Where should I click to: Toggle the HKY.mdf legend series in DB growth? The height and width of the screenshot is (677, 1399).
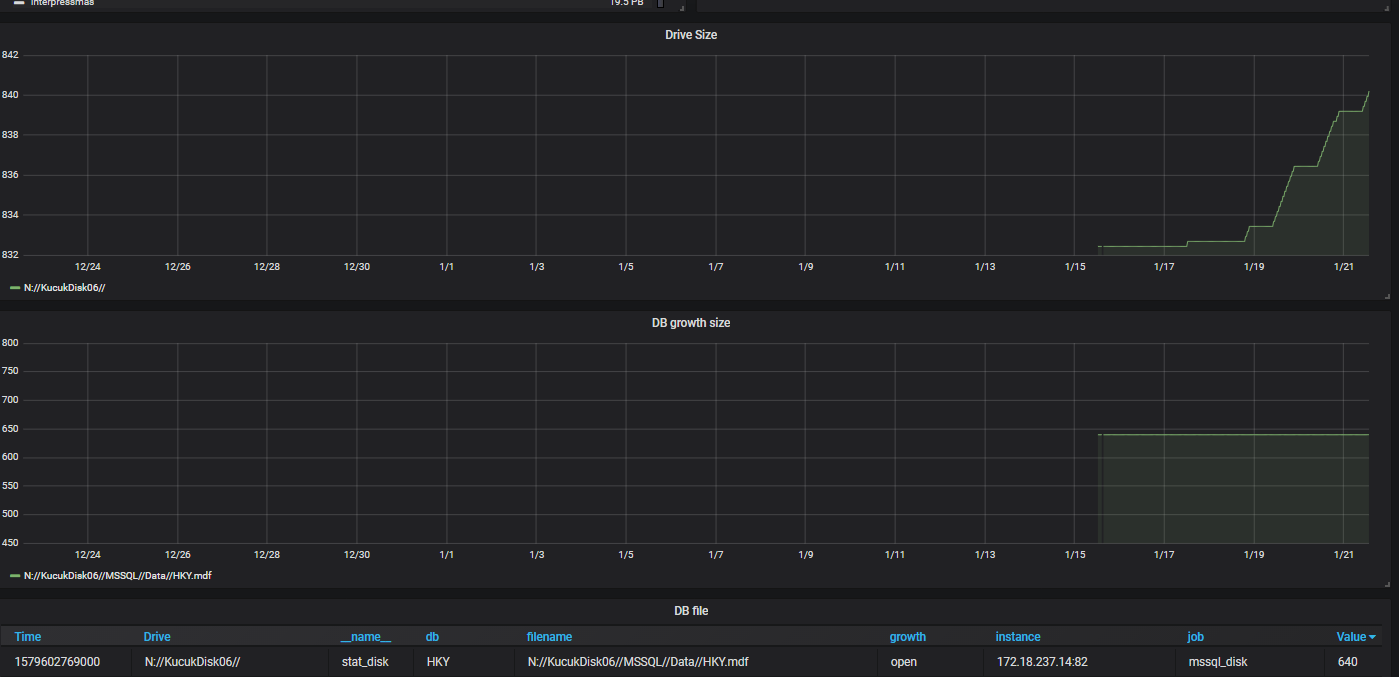[117, 576]
